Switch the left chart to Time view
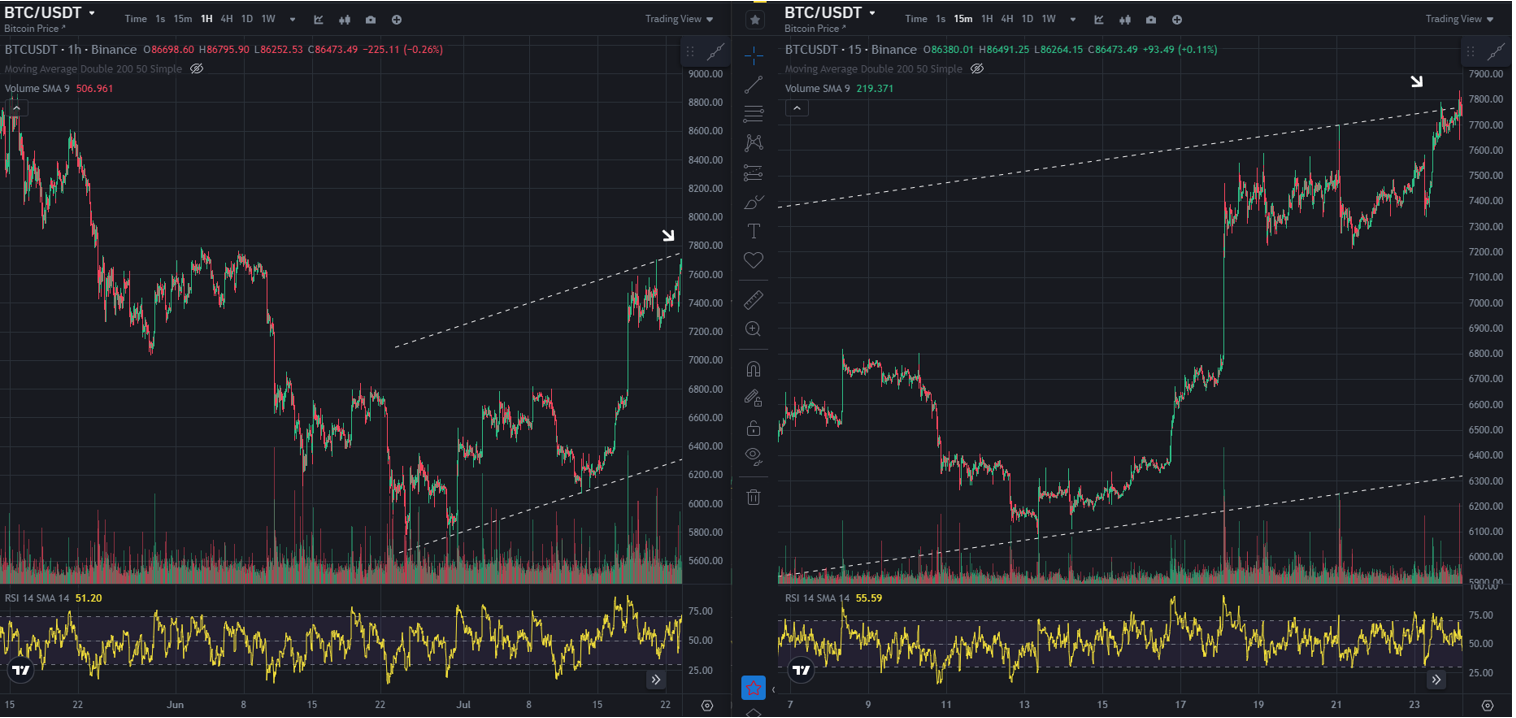 pos(136,19)
